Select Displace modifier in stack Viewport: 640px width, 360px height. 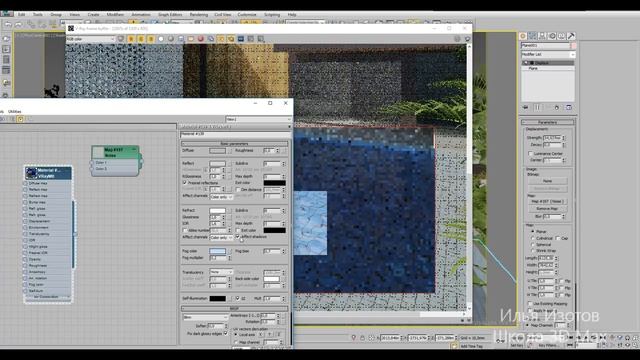(x=548, y=63)
